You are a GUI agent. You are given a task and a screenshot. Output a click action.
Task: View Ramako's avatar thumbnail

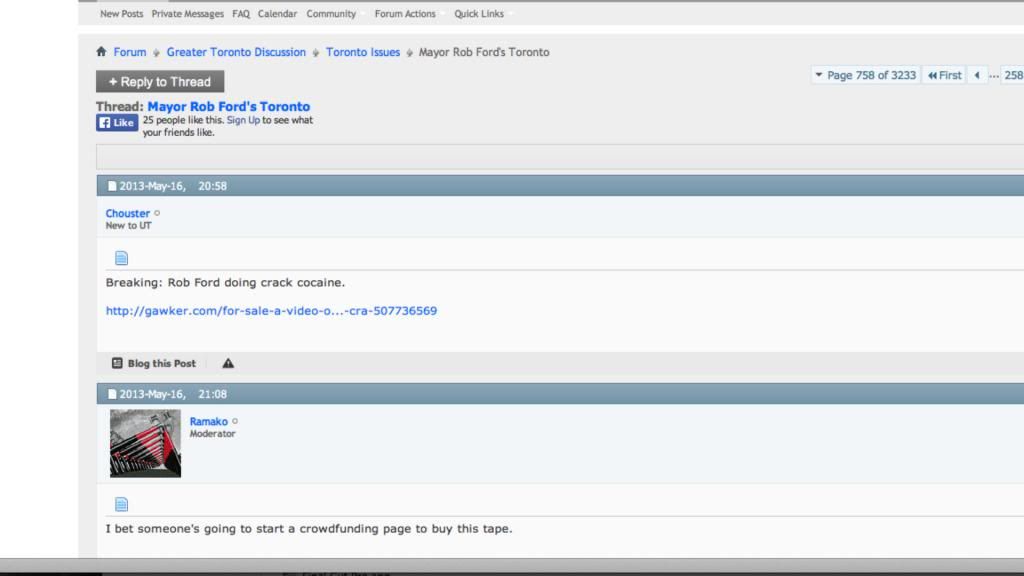tap(145, 443)
